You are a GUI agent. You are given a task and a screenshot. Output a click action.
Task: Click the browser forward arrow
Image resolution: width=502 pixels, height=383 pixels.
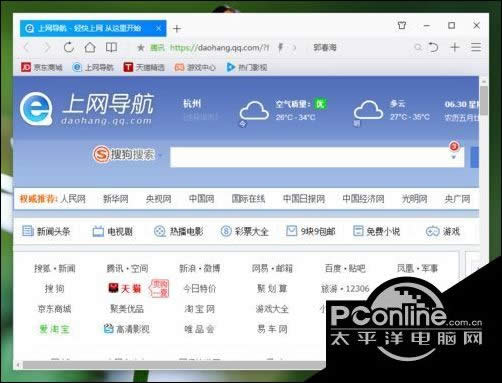(x=47, y=47)
